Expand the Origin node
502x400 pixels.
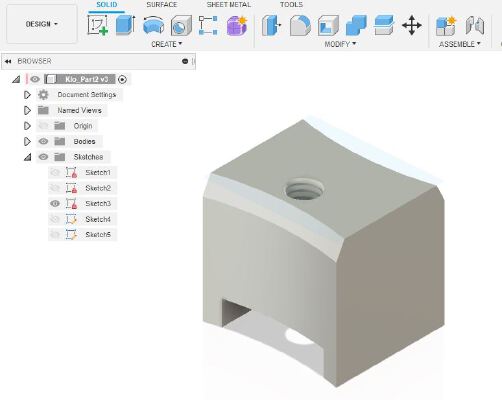click(27, 126)
